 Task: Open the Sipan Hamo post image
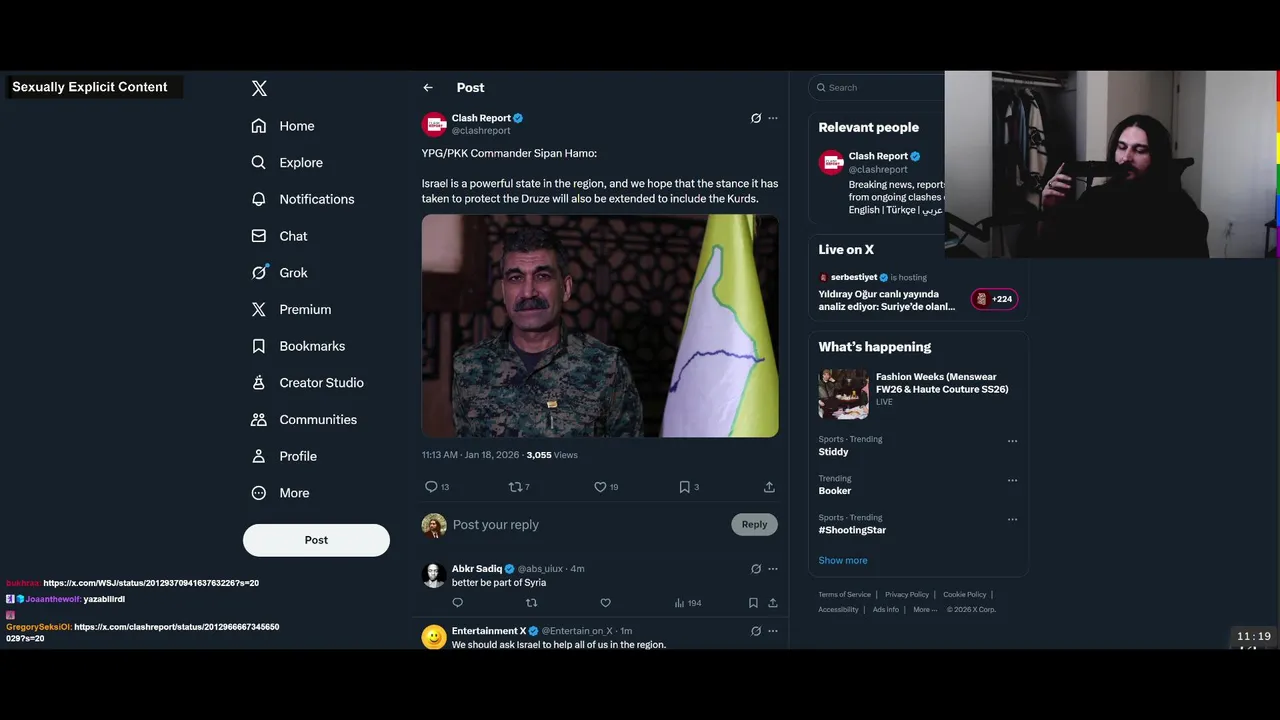pos(600,326)
